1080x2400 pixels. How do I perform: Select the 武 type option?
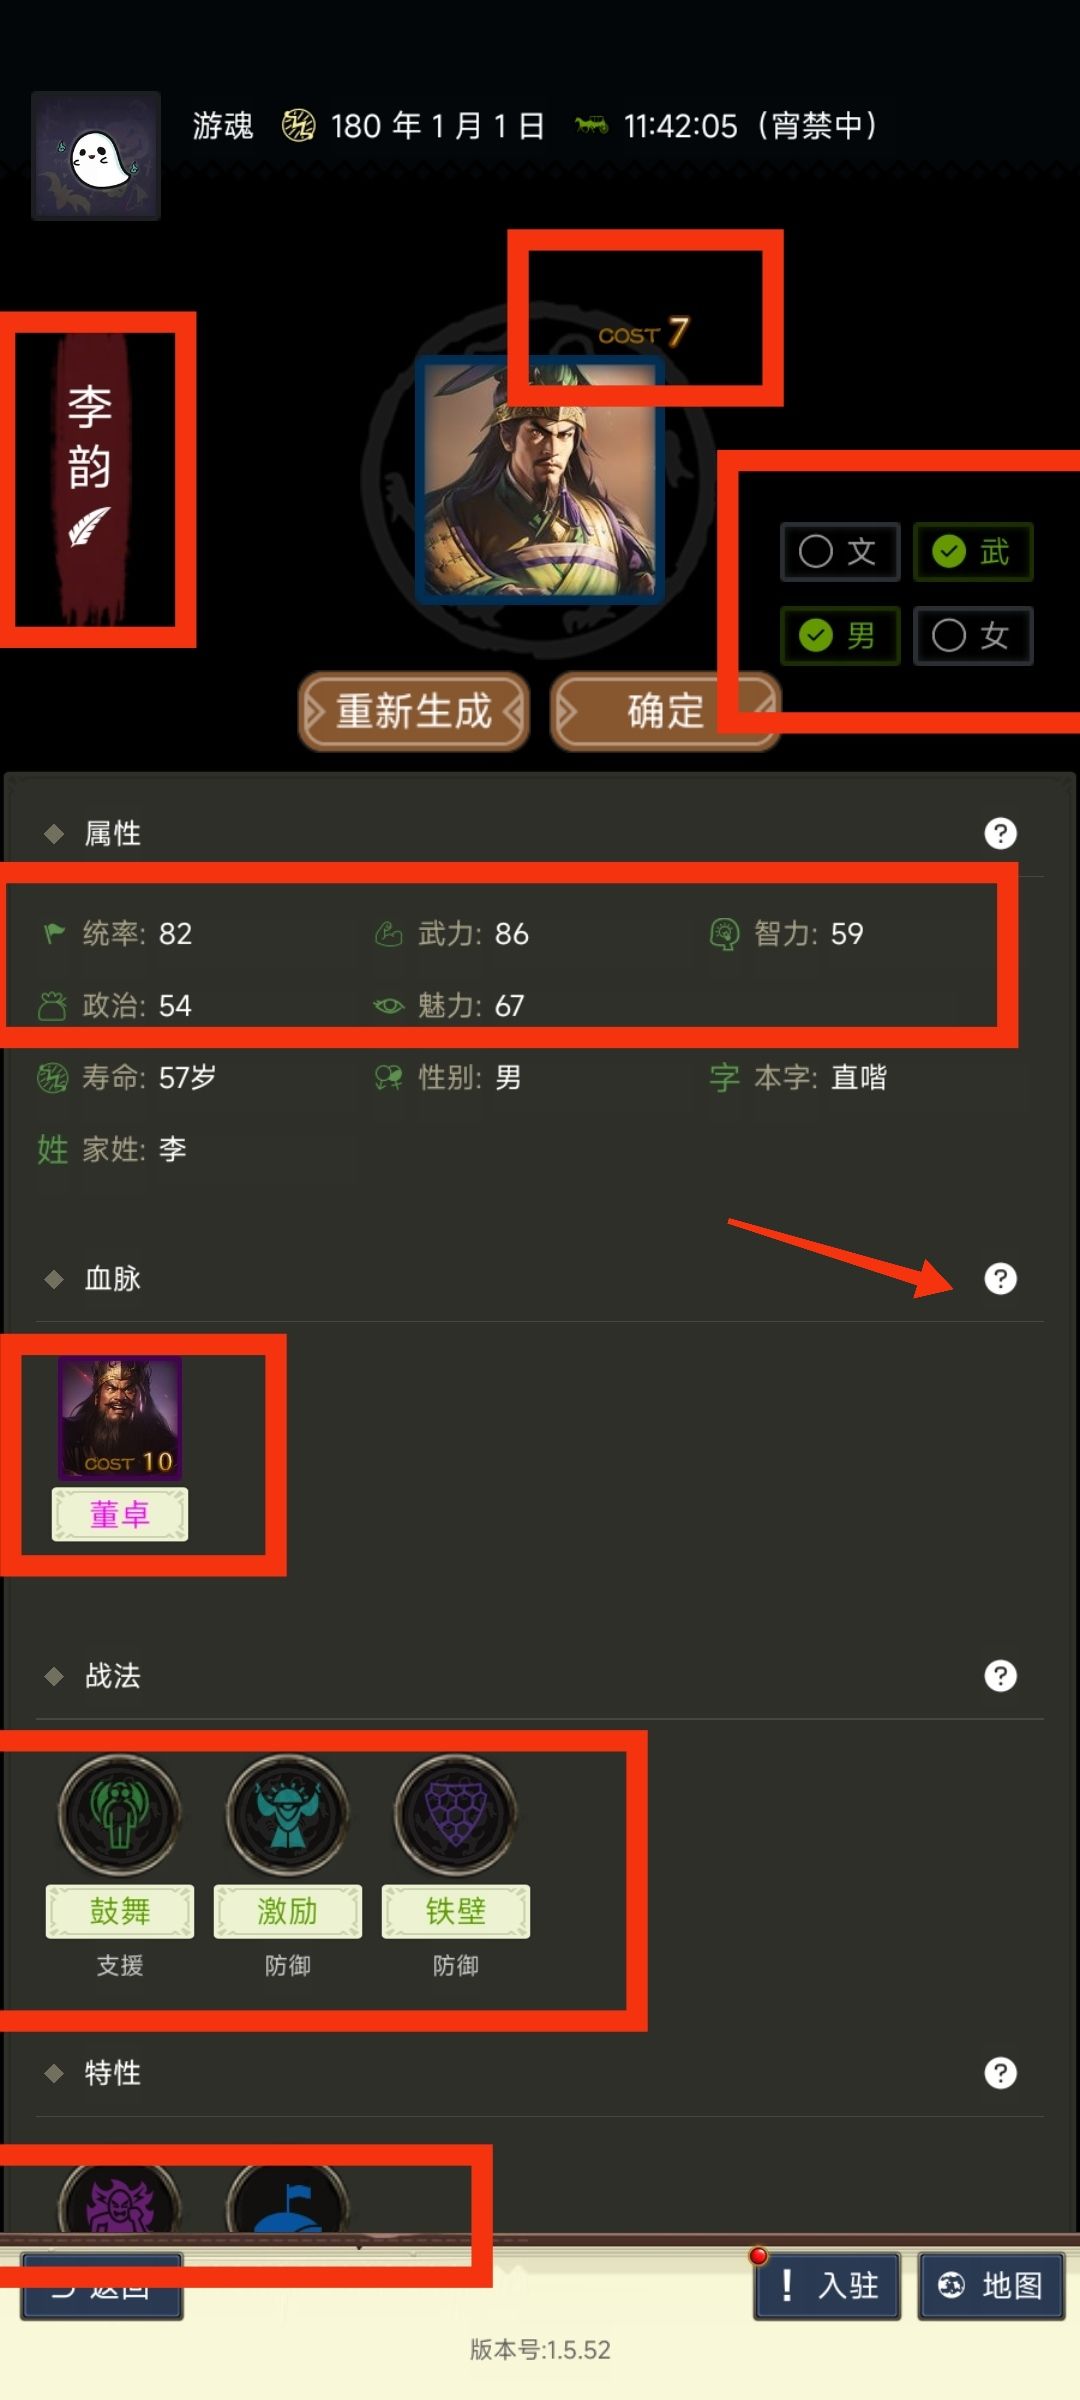[x=973, y=551]
